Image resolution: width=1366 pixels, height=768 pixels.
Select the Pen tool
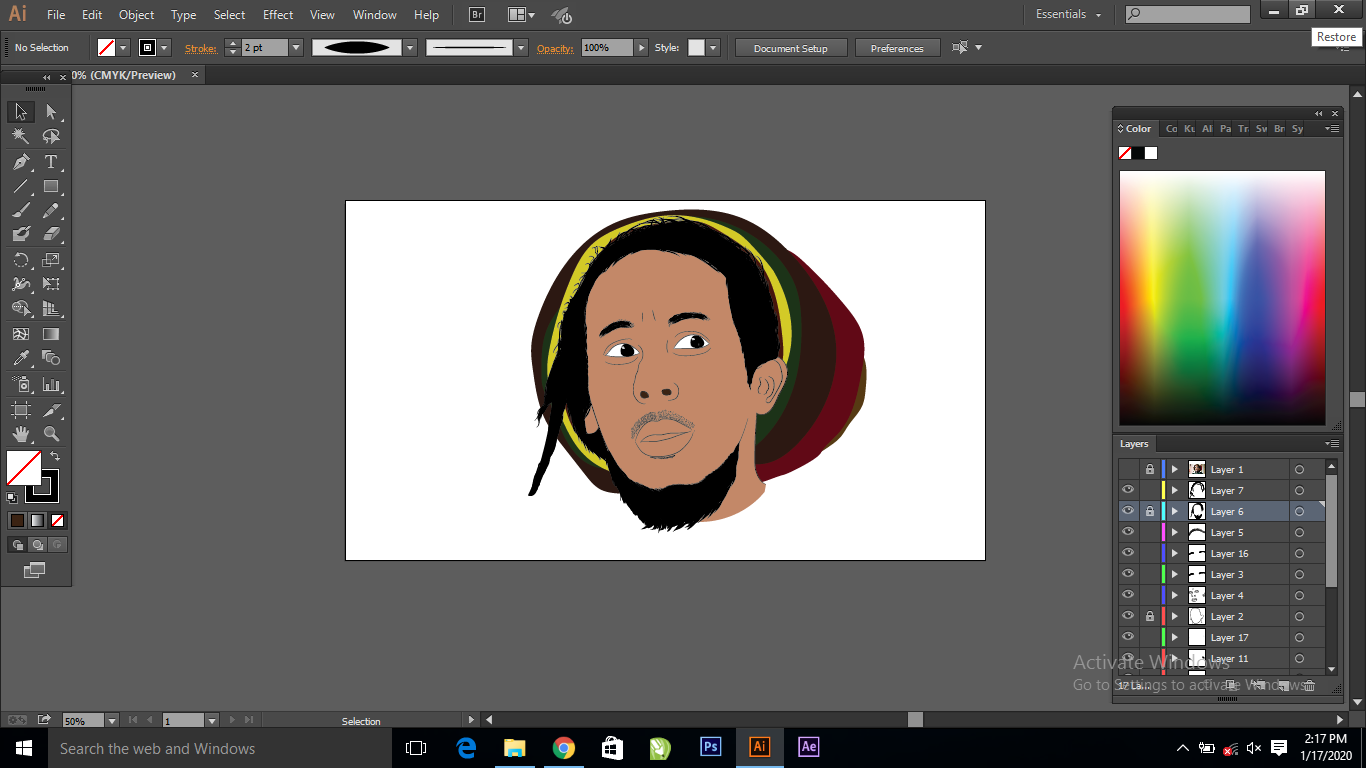click(x=21, y=162)
